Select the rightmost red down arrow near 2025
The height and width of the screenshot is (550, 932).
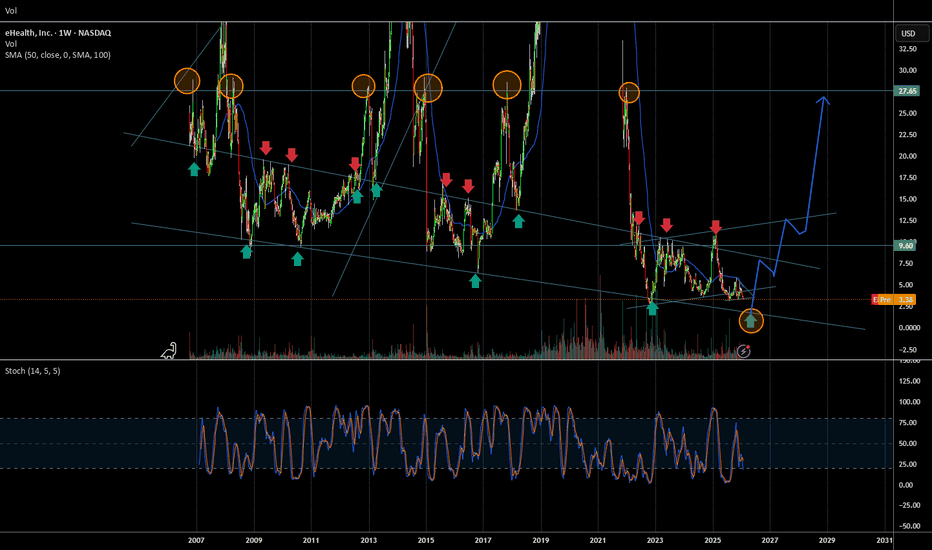click(x=716, y=228)
